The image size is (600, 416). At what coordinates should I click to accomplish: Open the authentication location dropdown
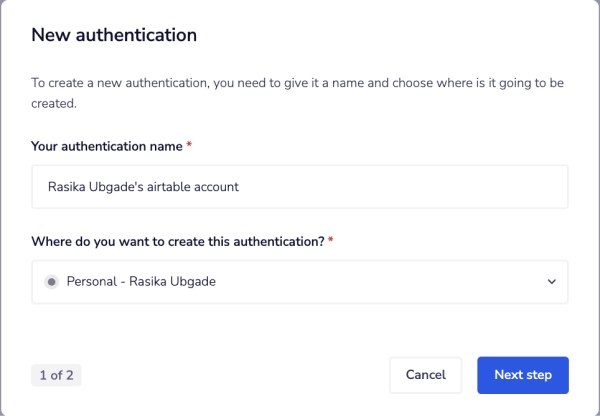300,282
